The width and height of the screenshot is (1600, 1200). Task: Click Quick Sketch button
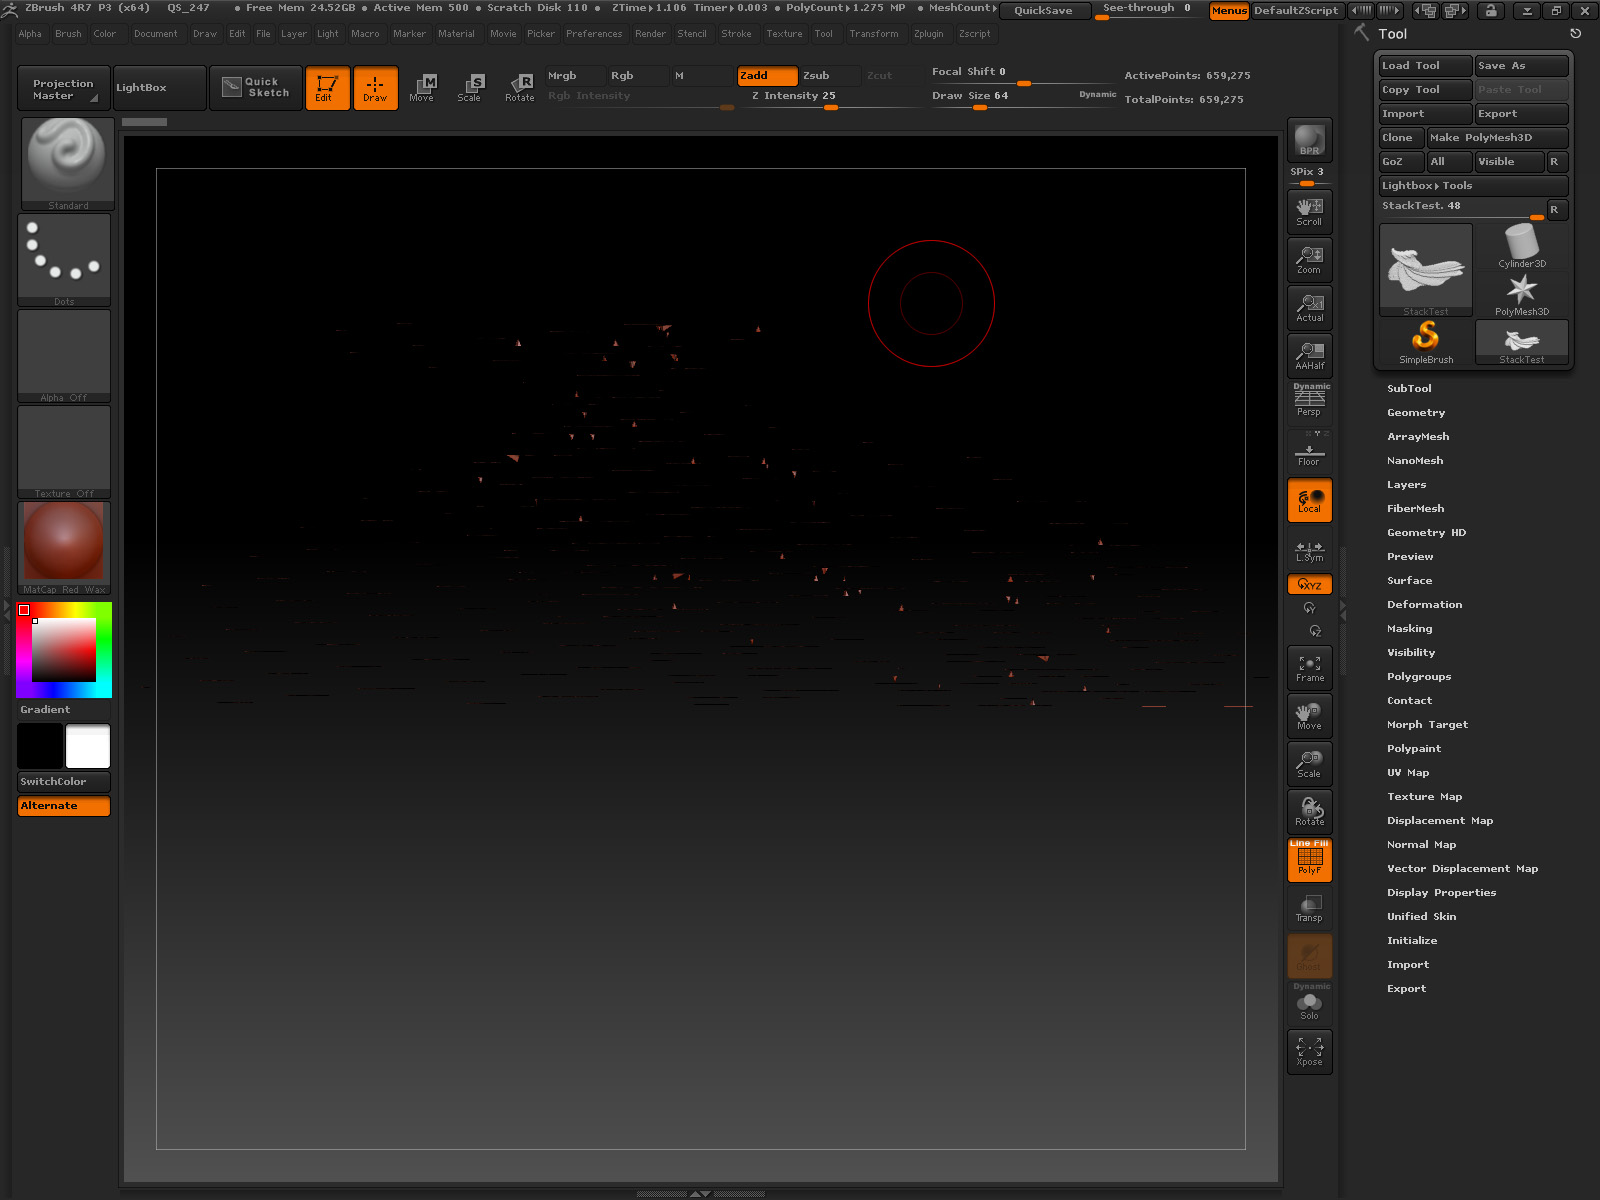pos(256,88)
